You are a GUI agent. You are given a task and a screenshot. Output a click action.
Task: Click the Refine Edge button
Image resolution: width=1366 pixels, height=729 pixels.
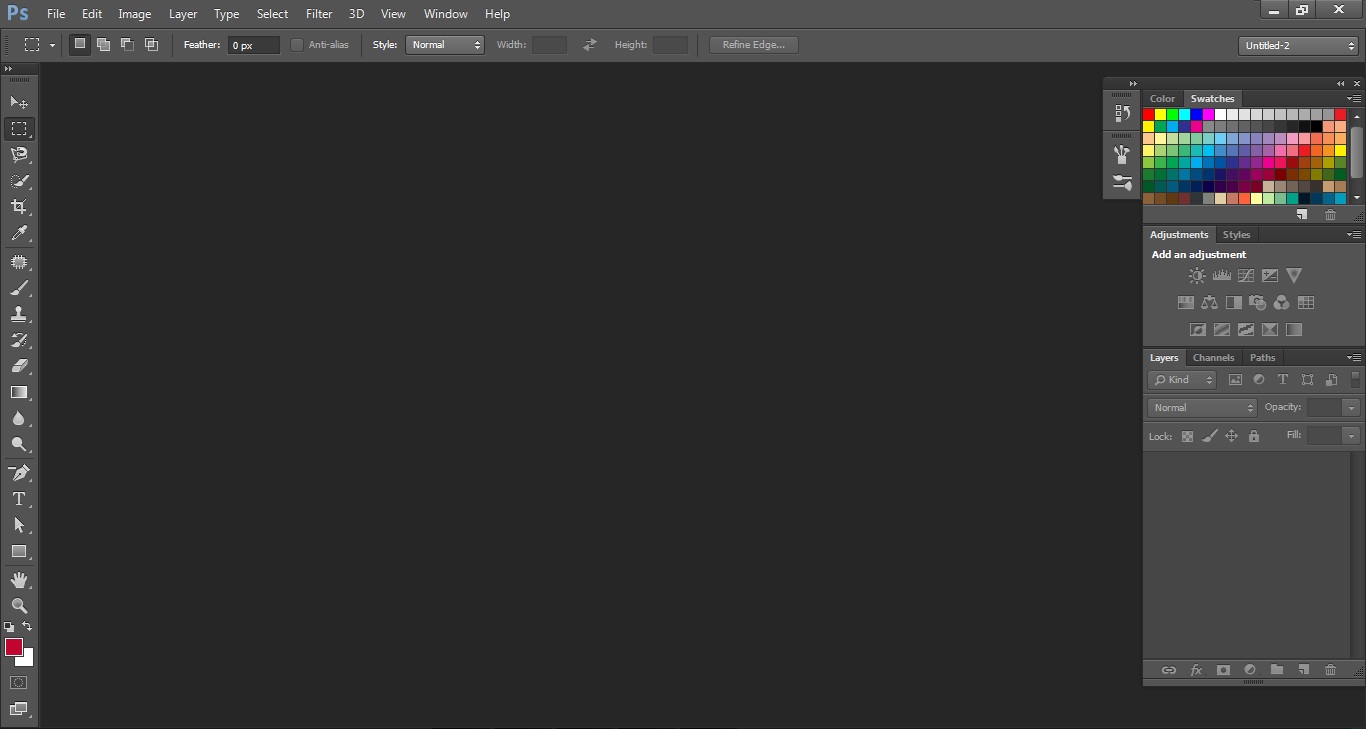point(754,45)
